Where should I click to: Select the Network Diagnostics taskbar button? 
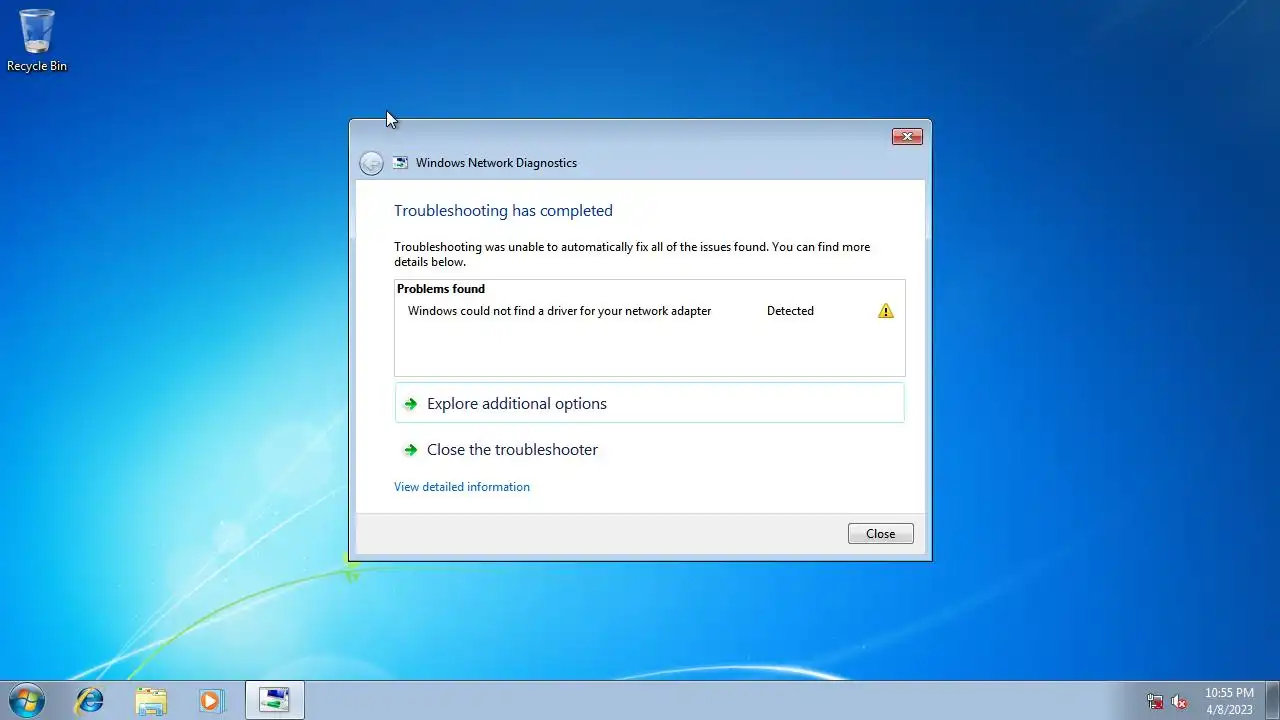tap(275, 700)
